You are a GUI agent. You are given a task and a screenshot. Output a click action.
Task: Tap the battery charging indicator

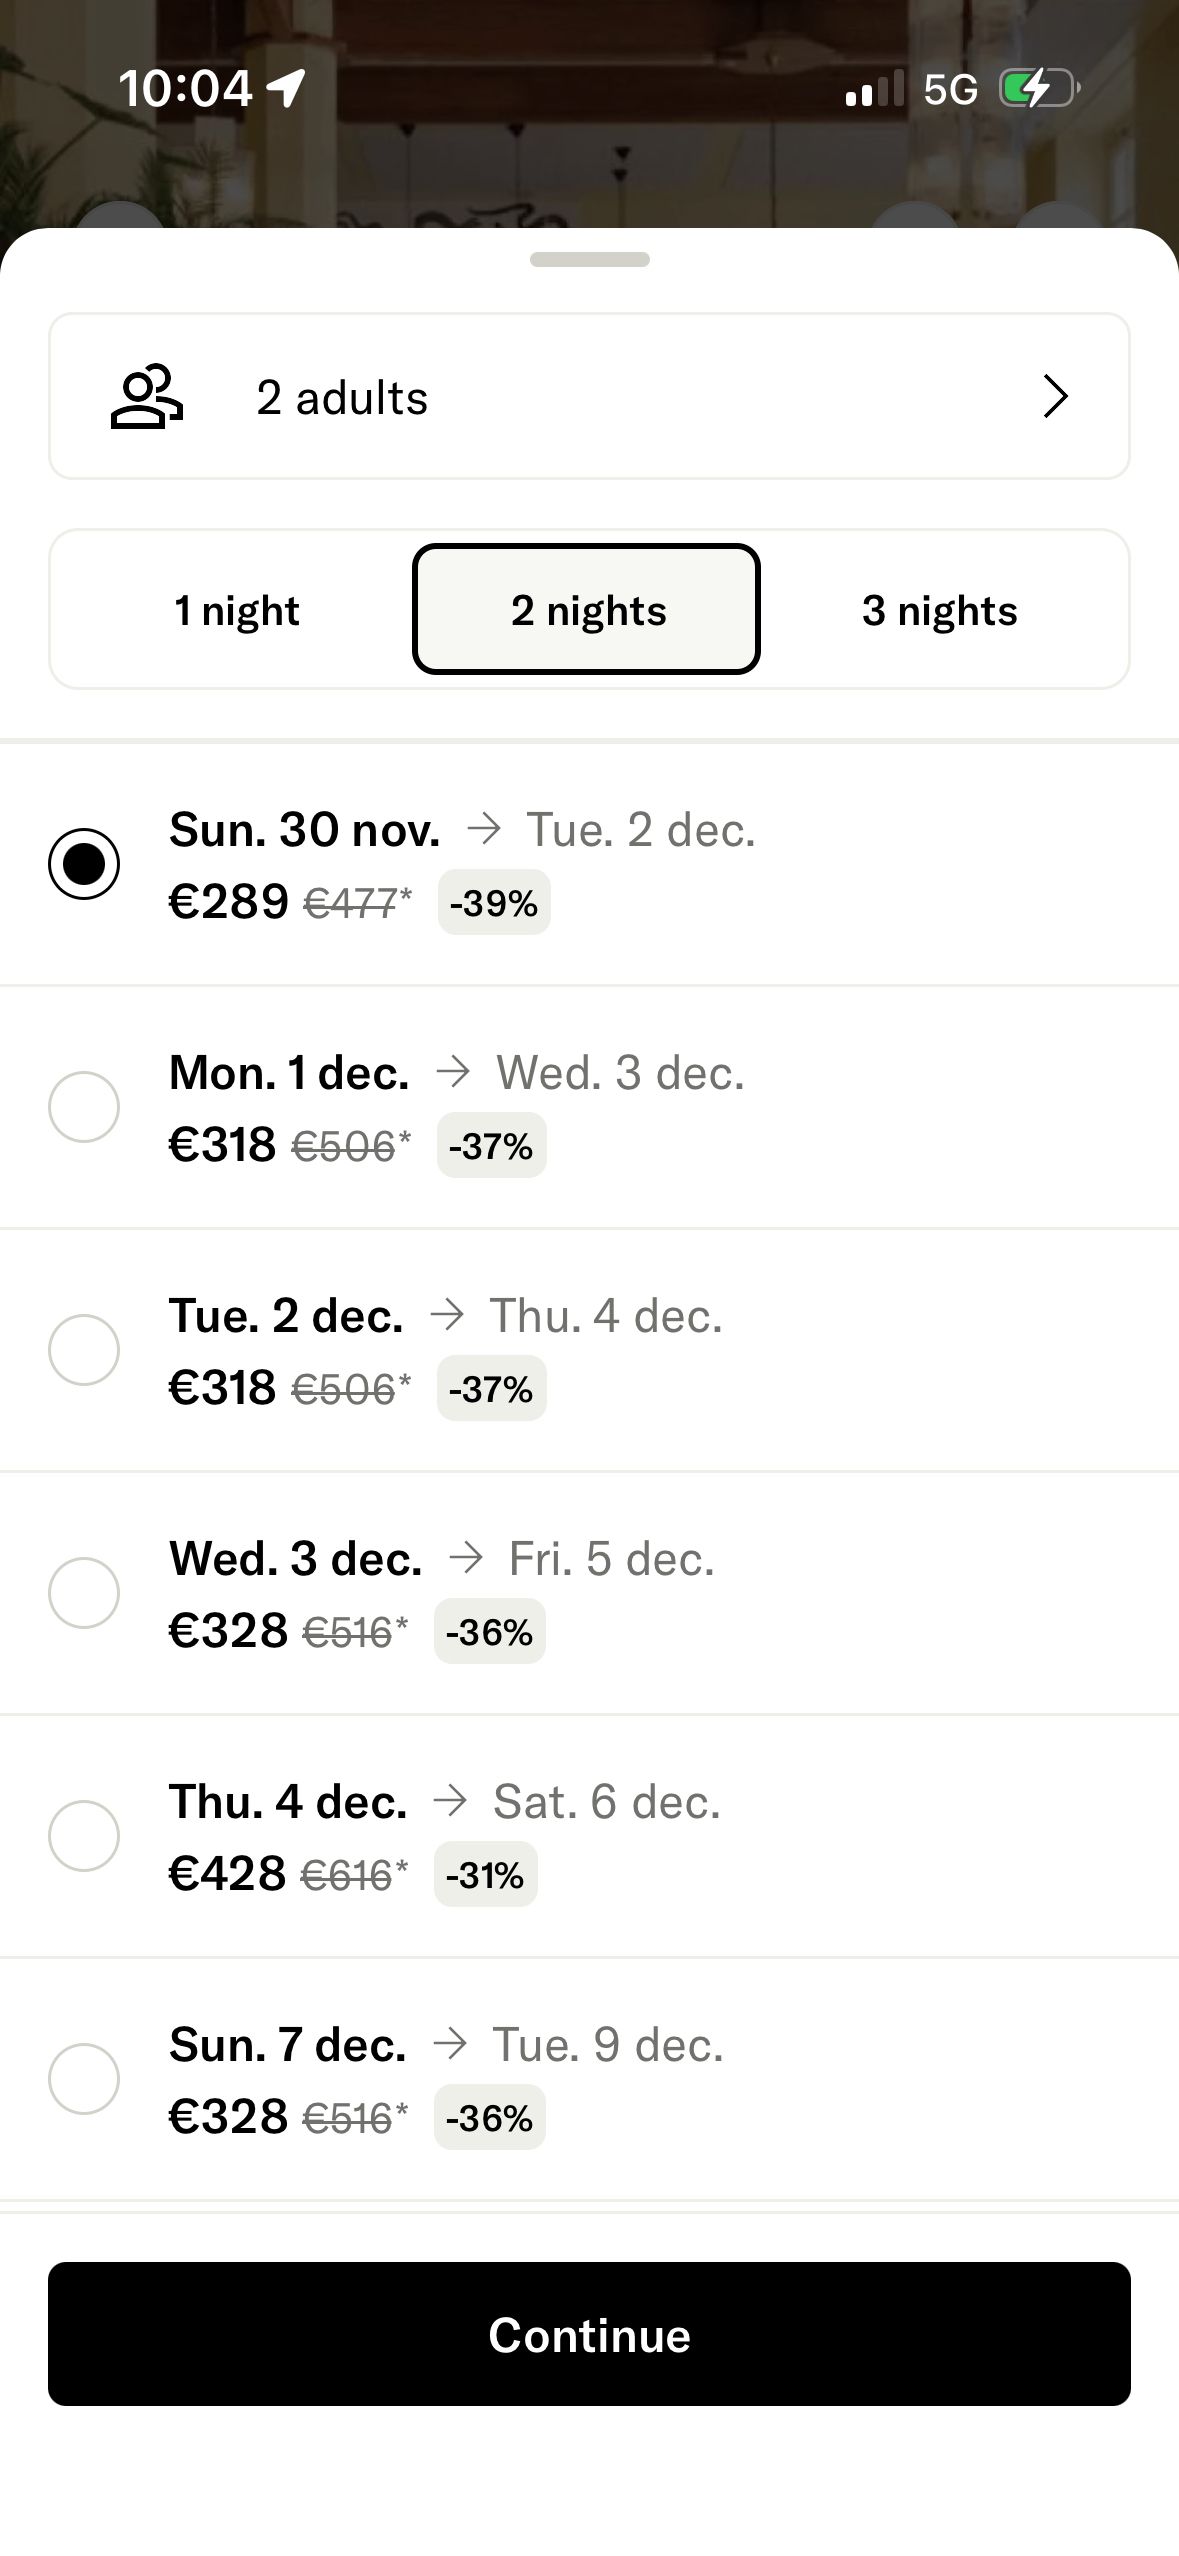[1039, 88]
